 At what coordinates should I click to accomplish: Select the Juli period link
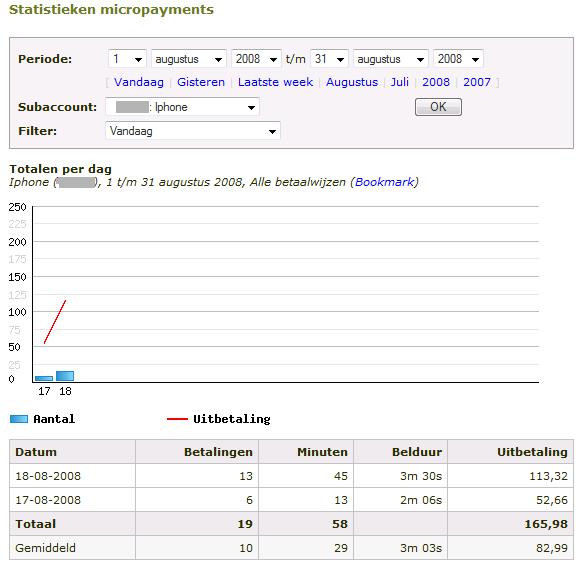point(400,82)
